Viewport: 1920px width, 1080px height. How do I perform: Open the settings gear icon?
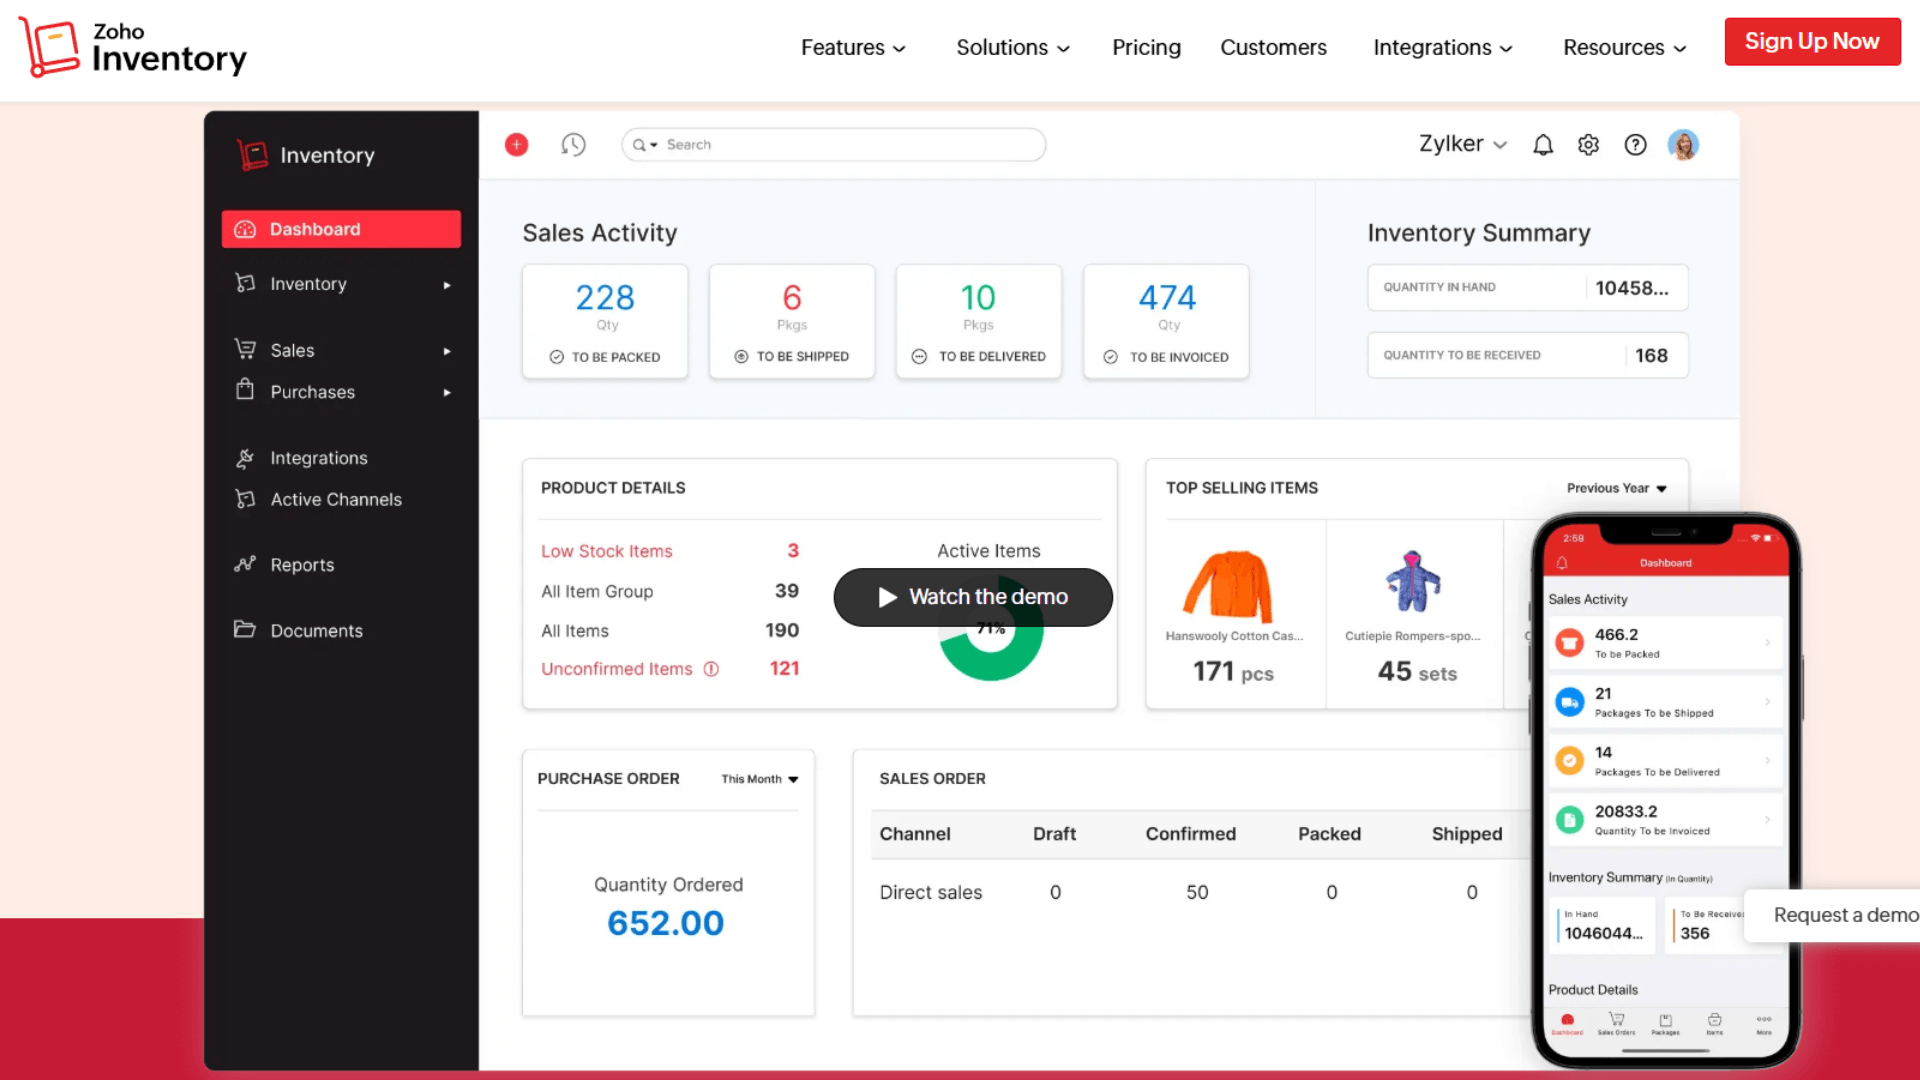click(x=1588, y=145)
